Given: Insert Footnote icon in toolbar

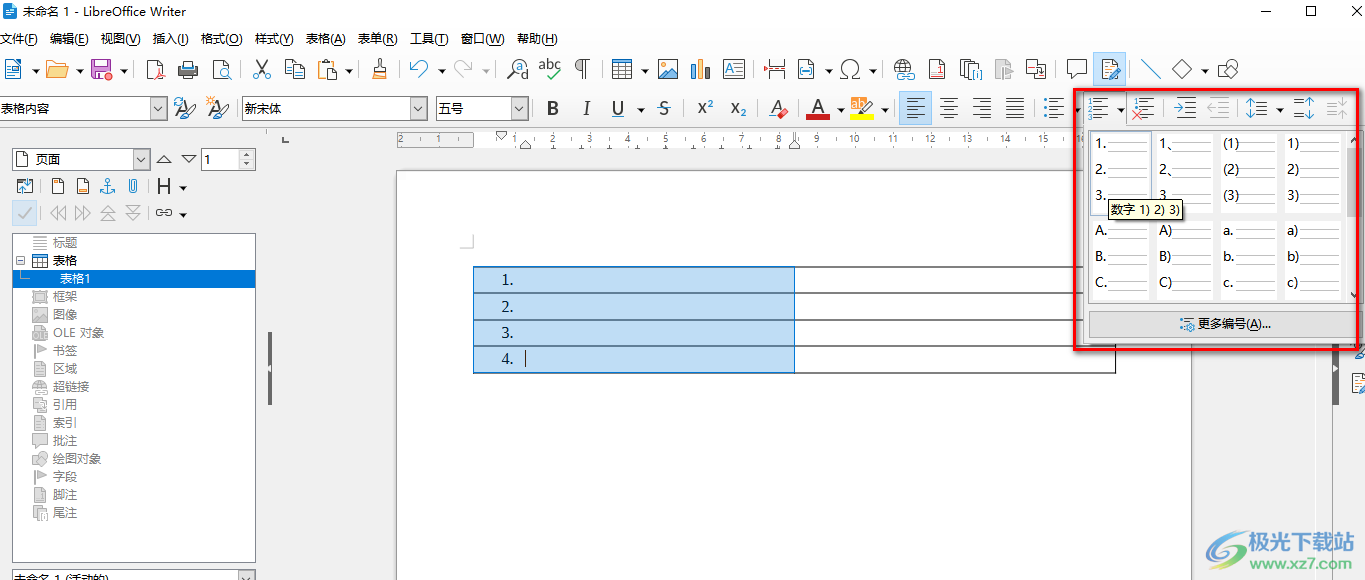Looking at the screenshot, I should coord(937,69).
